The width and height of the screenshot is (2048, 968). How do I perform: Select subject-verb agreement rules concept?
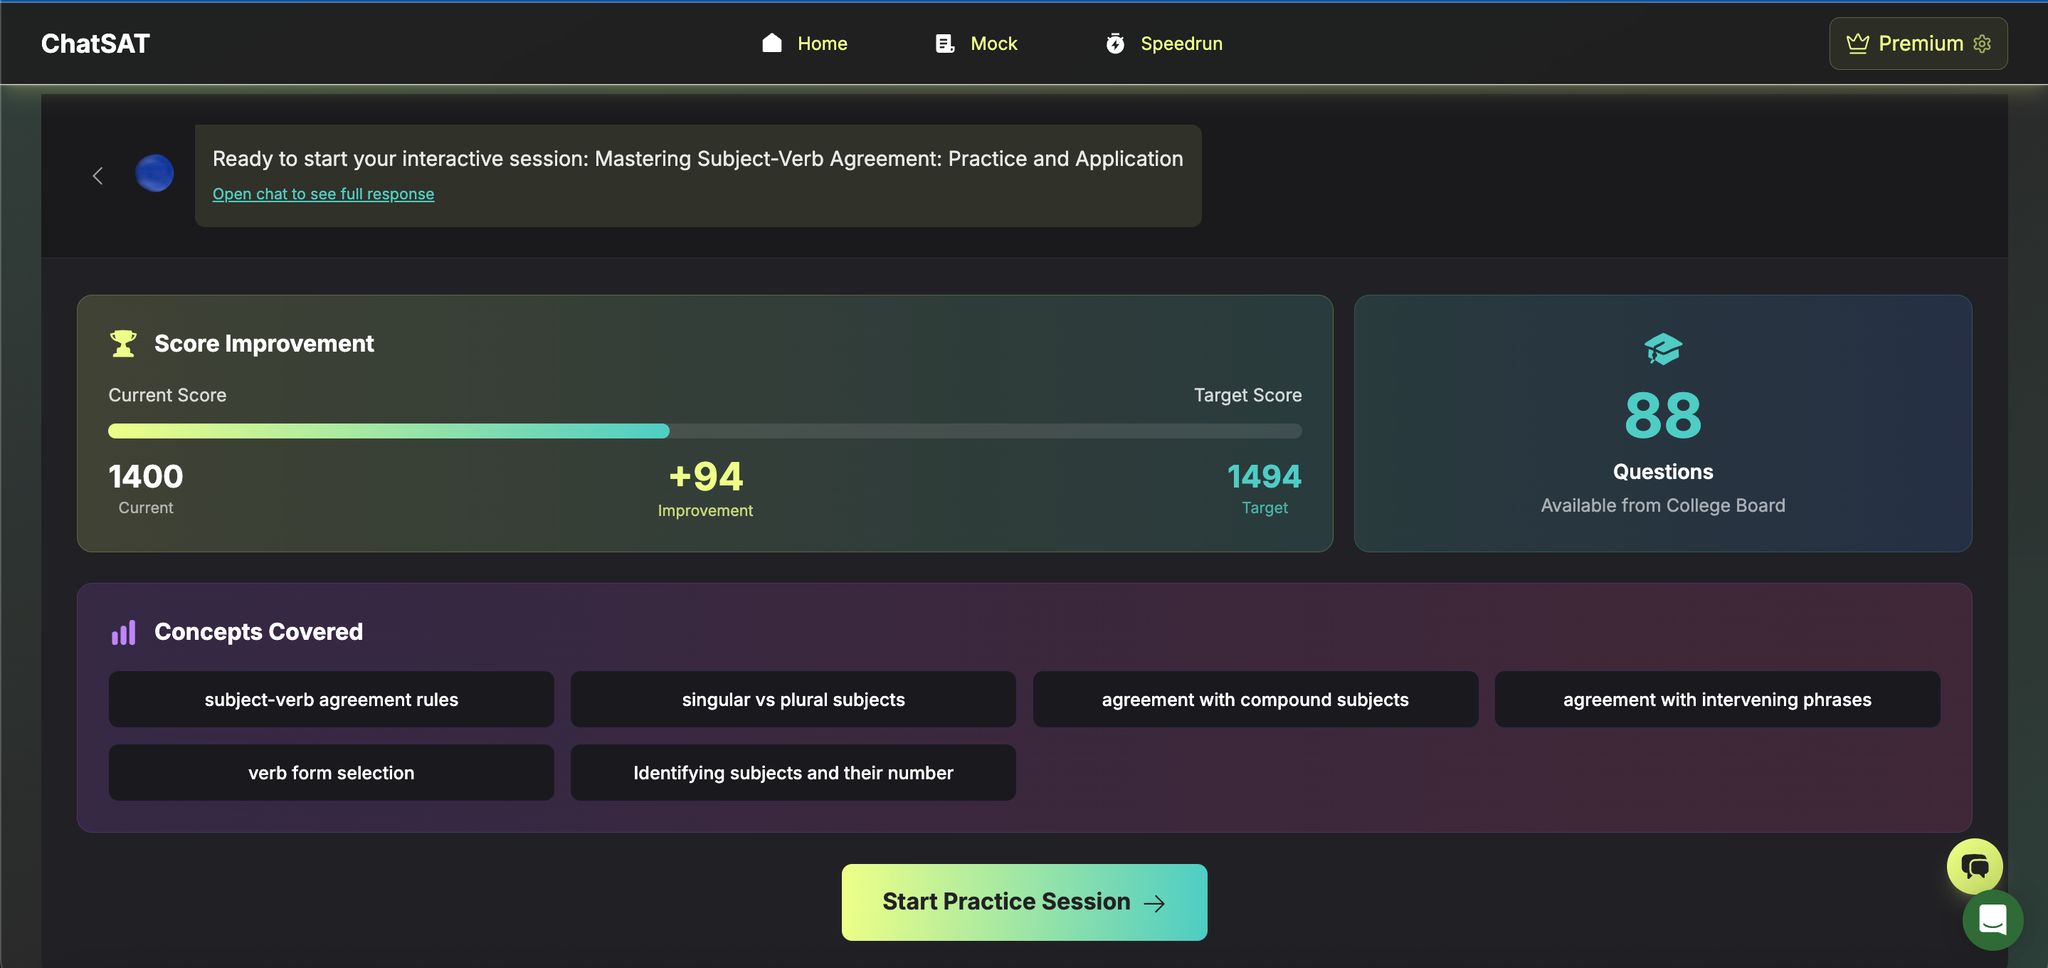pos(331,700)
